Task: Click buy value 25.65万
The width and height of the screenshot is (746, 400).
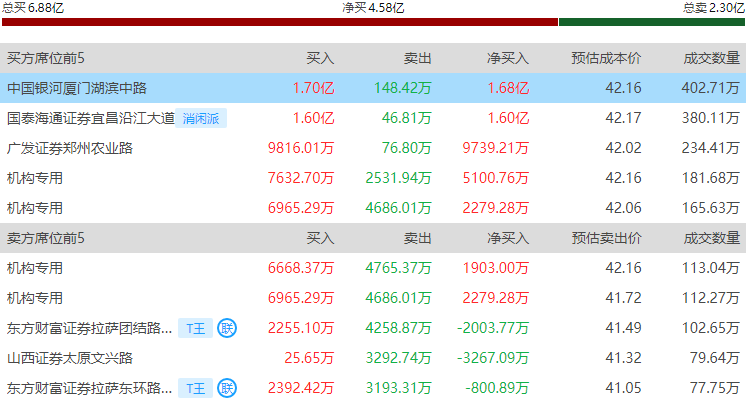Action: (309, 358)
